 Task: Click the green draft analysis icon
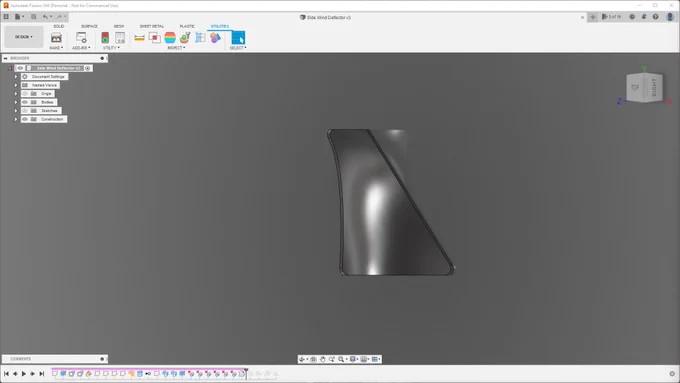point(185,38)
